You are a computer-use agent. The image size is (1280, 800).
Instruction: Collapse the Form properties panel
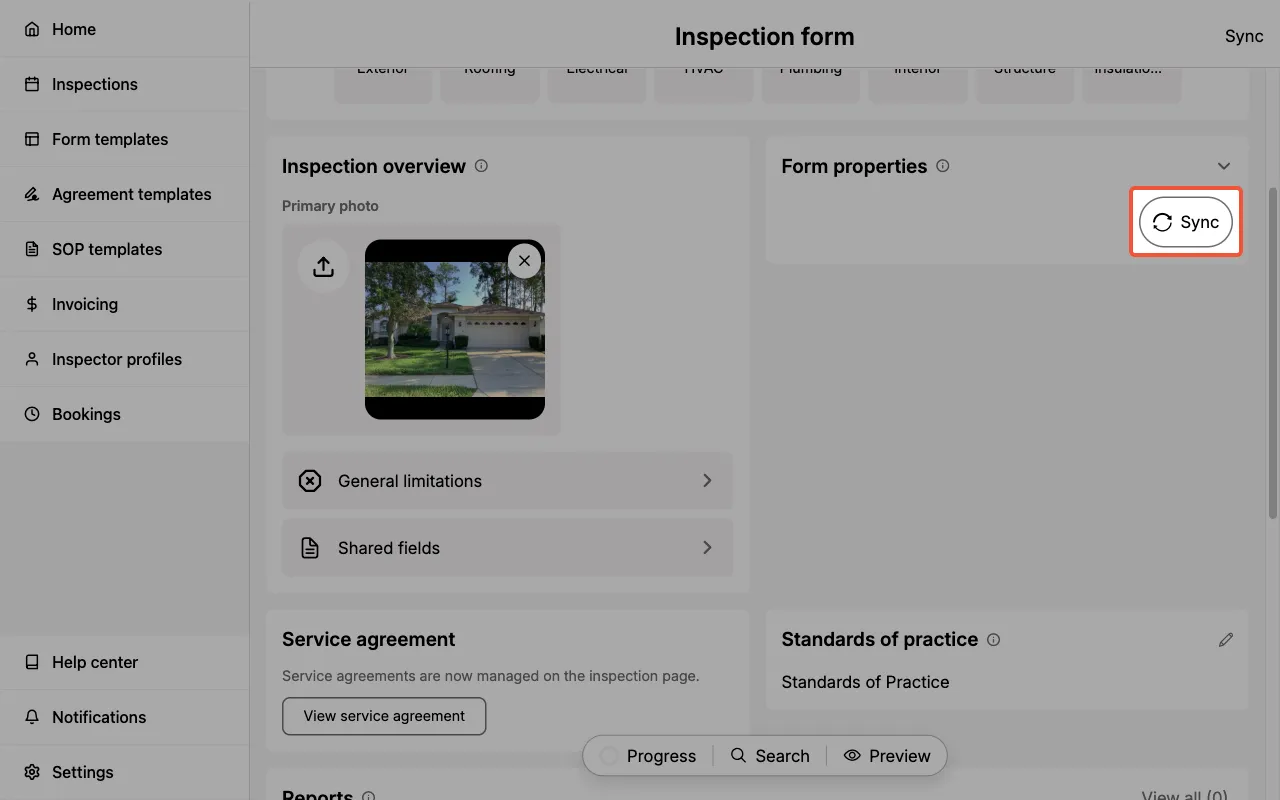[x=1224, y=166]
